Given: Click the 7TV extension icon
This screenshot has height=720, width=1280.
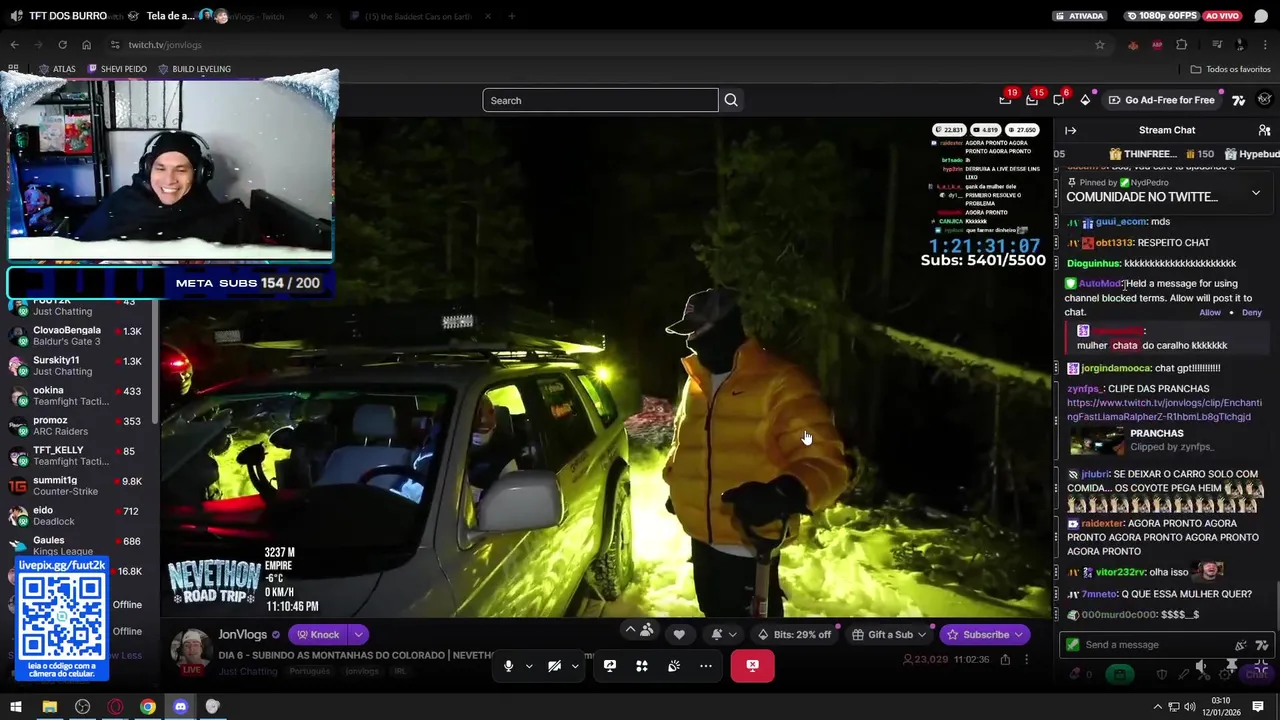Looking at the screenshot, I should tap(1238, 100).
